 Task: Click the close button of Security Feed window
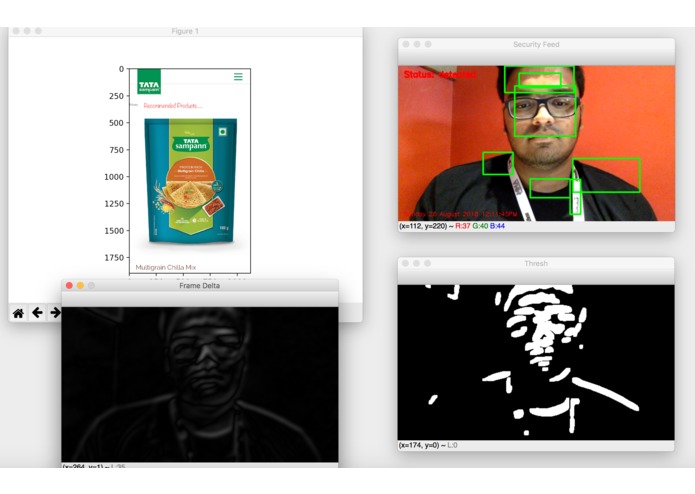(x=406, y=44)
